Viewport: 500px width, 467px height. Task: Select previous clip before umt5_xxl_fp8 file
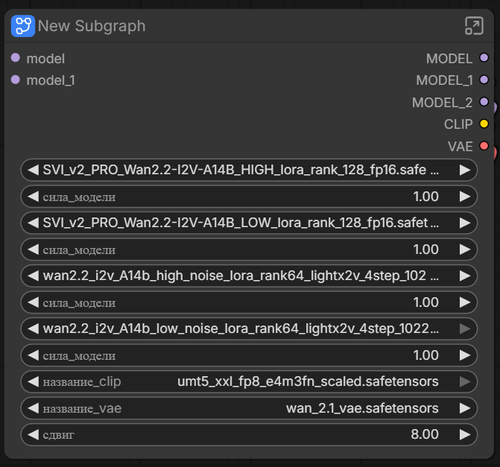33,382
